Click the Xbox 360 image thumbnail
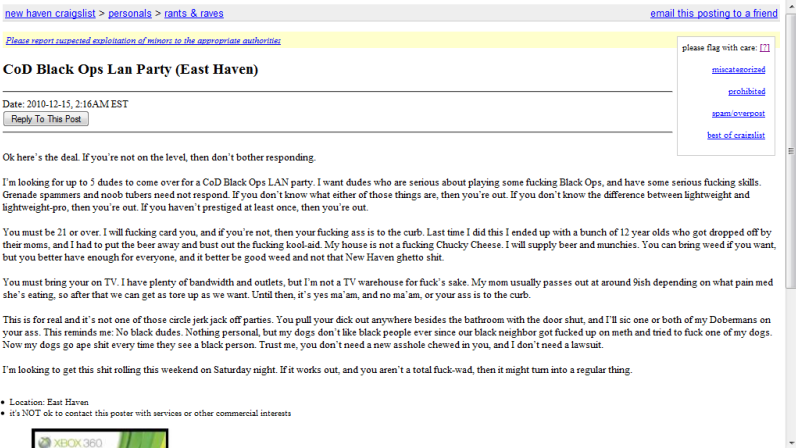 (100, 439)
